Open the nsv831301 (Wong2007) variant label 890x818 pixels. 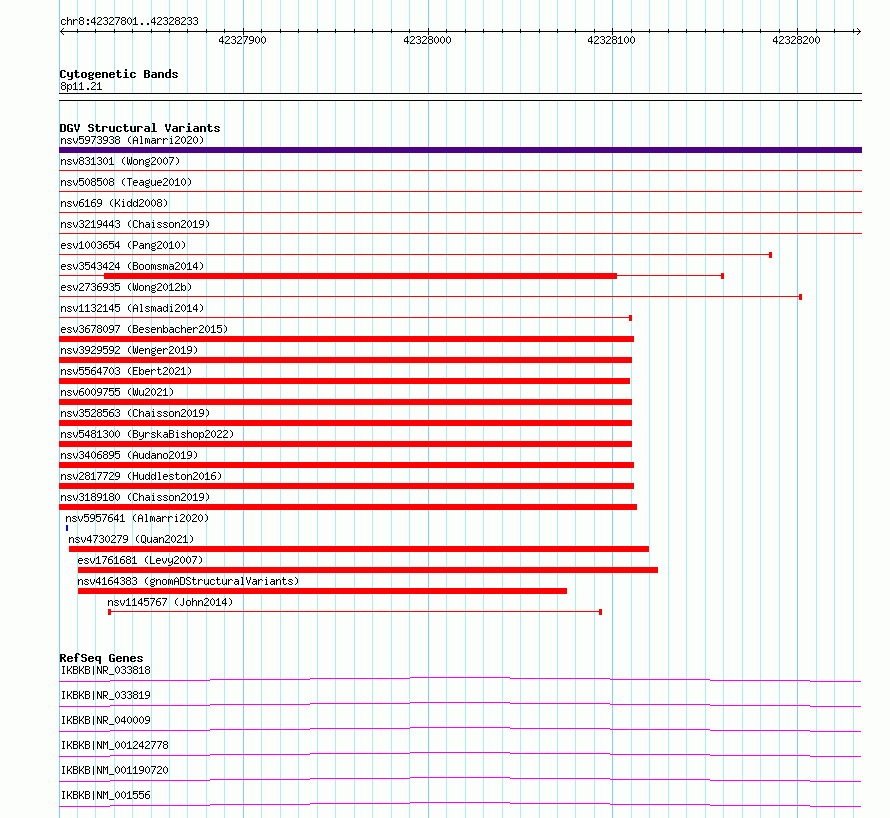[x=120, y=161]
